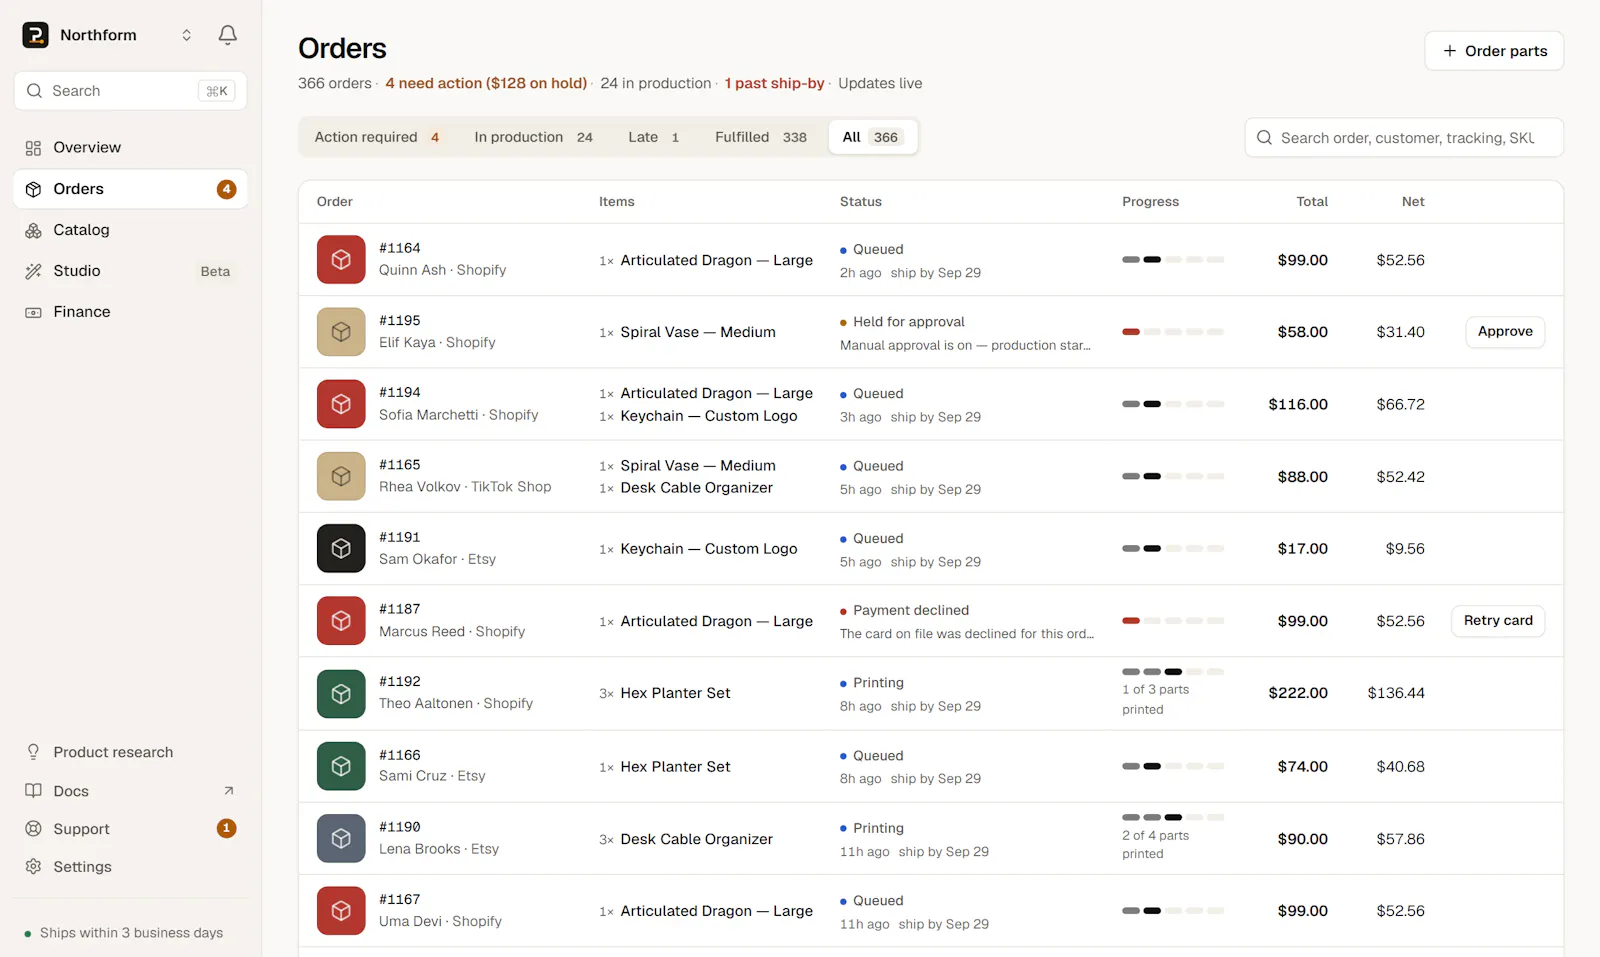Image resolution: width=1600 pixels, height=957 pixels.
Task: Click the $222.00 total for #1192
Action: coord(1298,694)
